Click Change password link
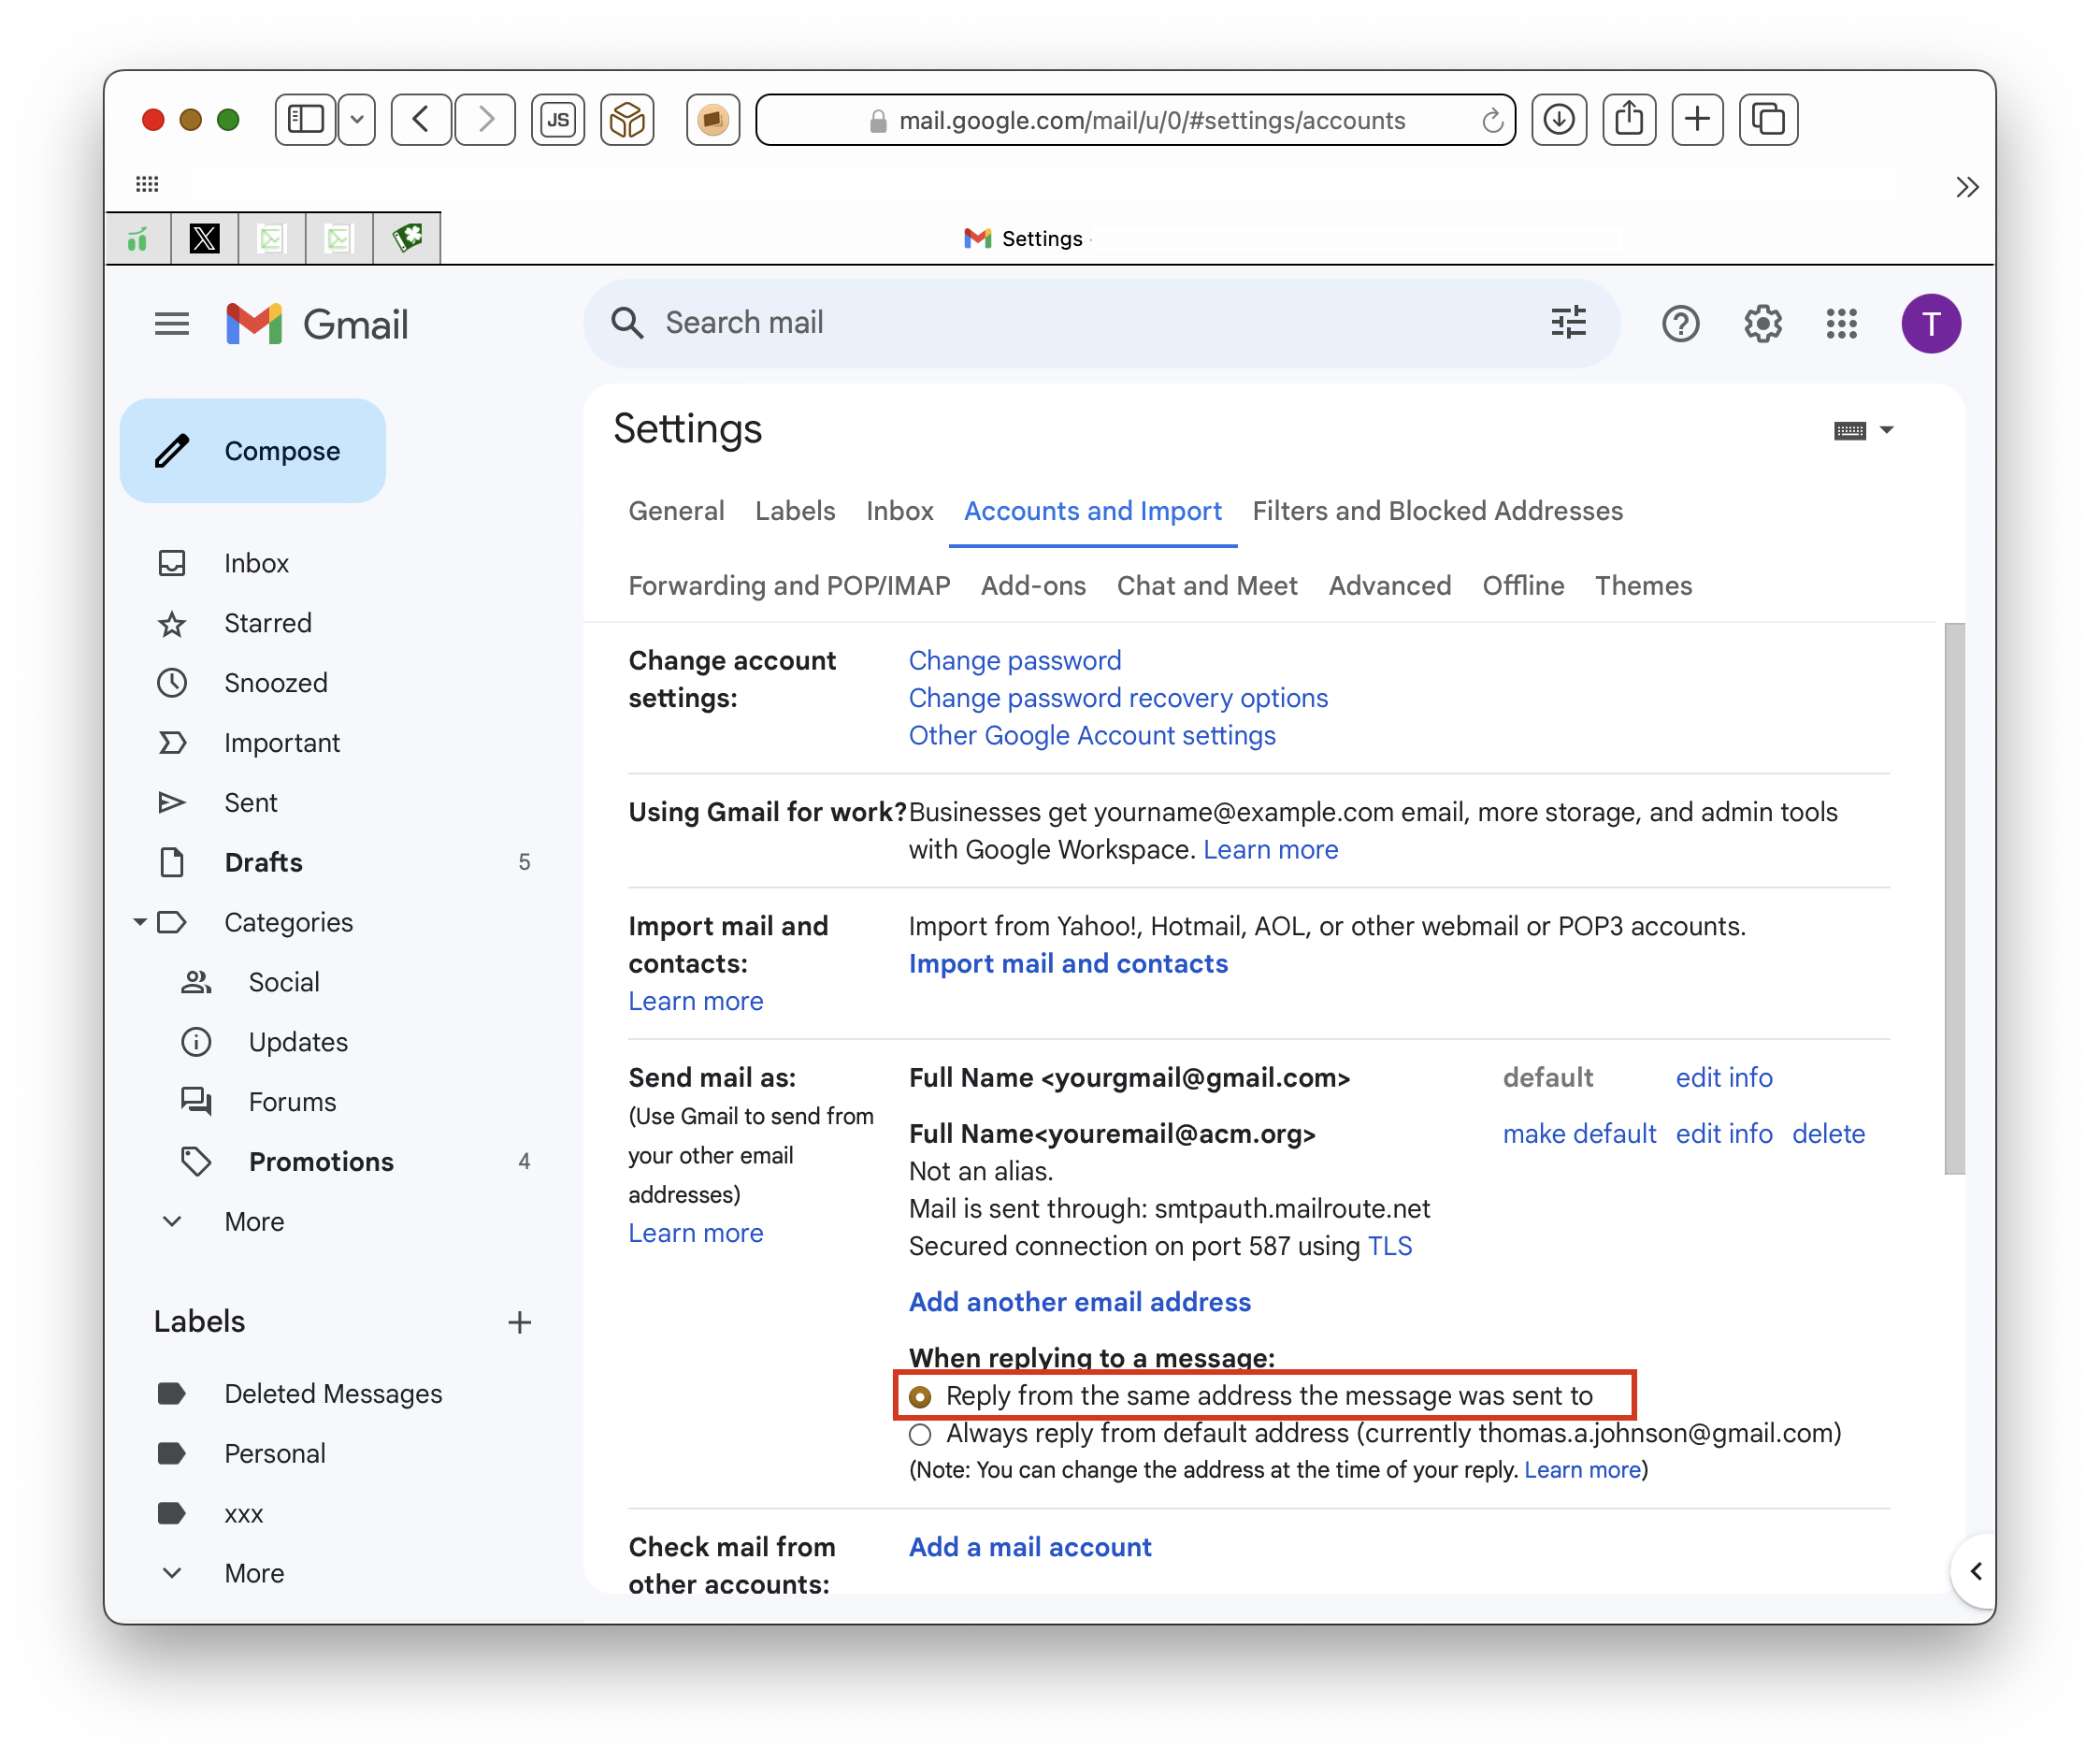This screenshot has height=1762, width=2100. [1014, 660]
